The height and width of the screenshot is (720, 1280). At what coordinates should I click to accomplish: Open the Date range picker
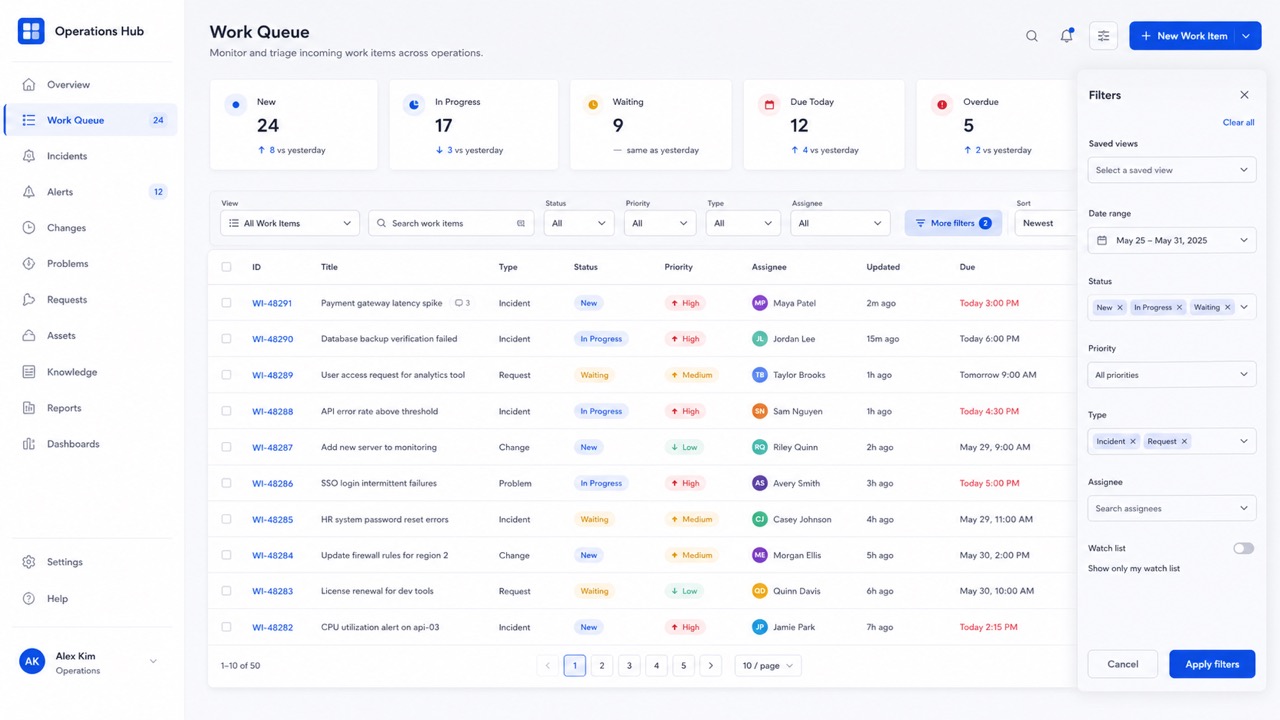click(x=1172, y=241)
